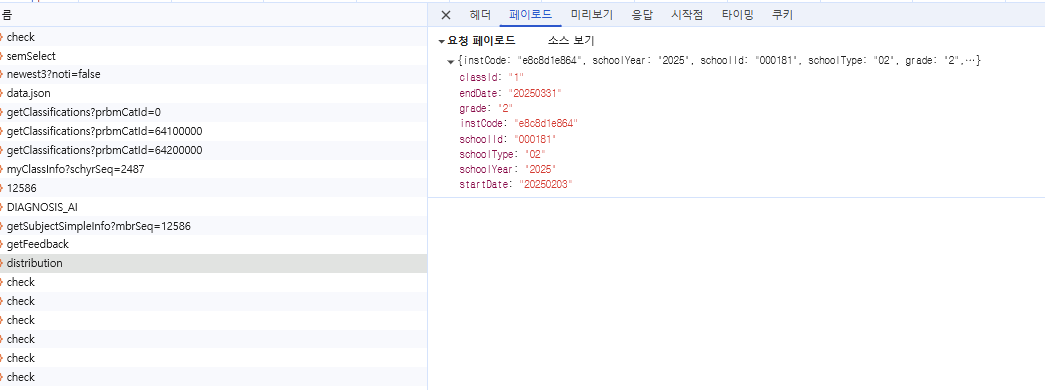Click the startDate value "20250203"
This screenshot has height=390, width=1045.
point(546,184)
